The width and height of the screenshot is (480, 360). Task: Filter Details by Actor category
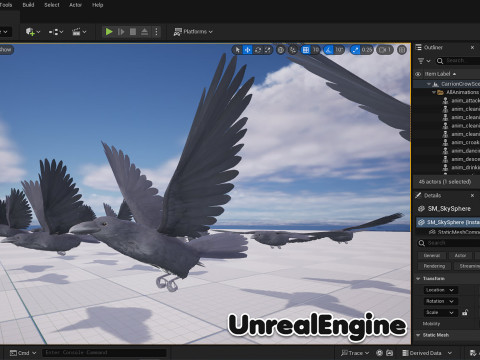click(x=460, y=256)
